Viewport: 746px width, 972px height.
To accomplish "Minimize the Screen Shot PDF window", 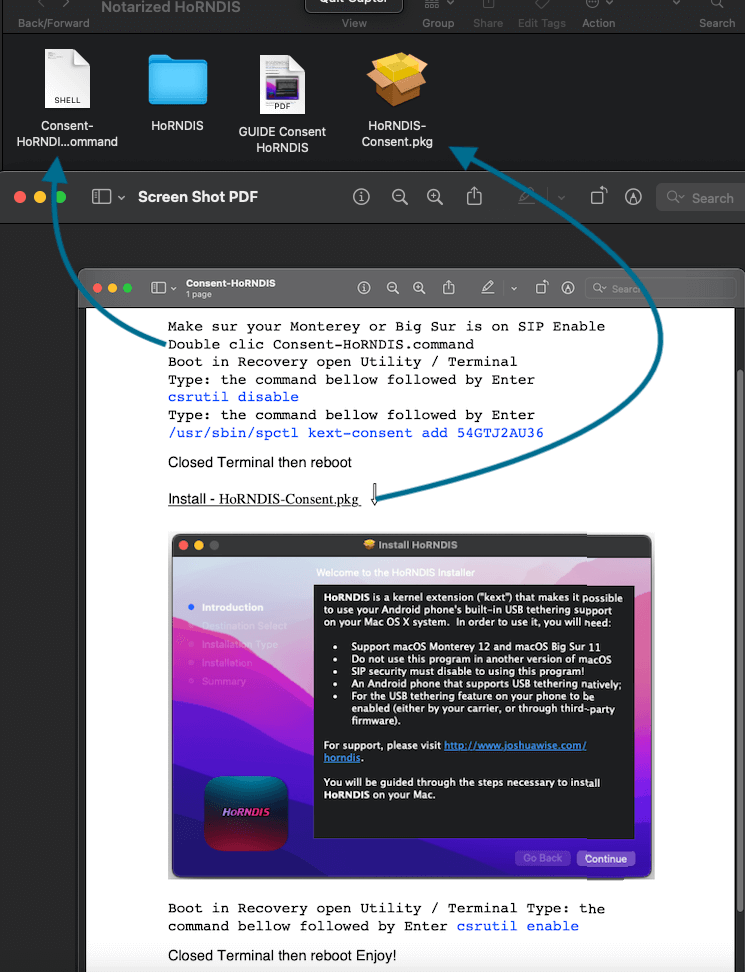I will (x=40, y=197).
